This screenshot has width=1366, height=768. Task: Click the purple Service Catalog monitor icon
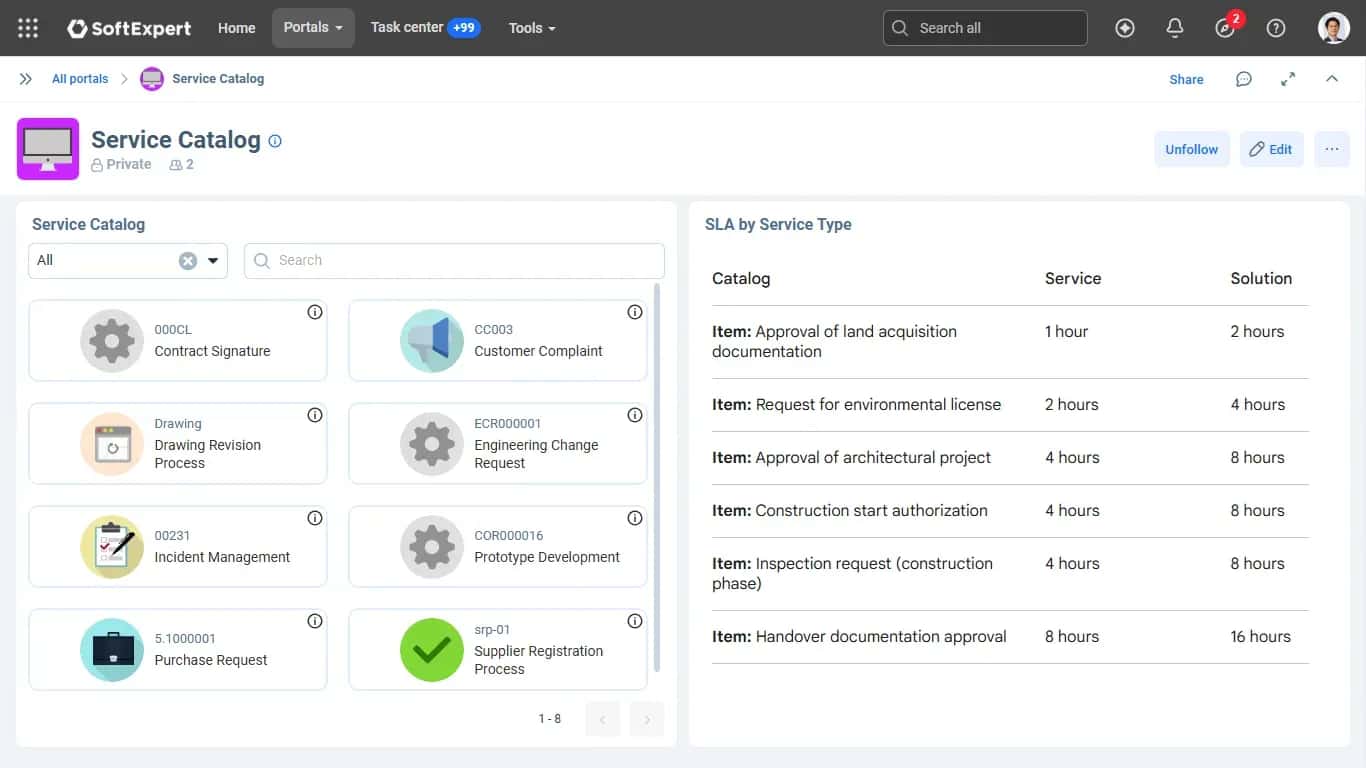(x=48, y=149)
